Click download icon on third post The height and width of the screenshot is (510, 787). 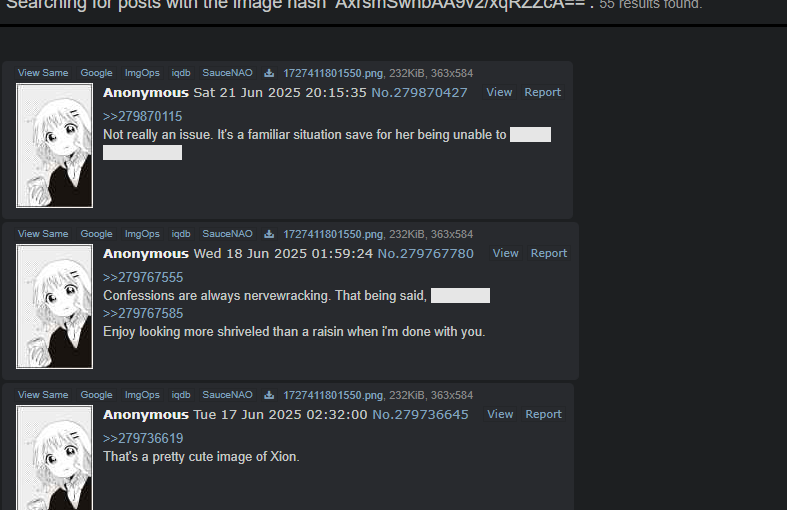click(269, 396)
